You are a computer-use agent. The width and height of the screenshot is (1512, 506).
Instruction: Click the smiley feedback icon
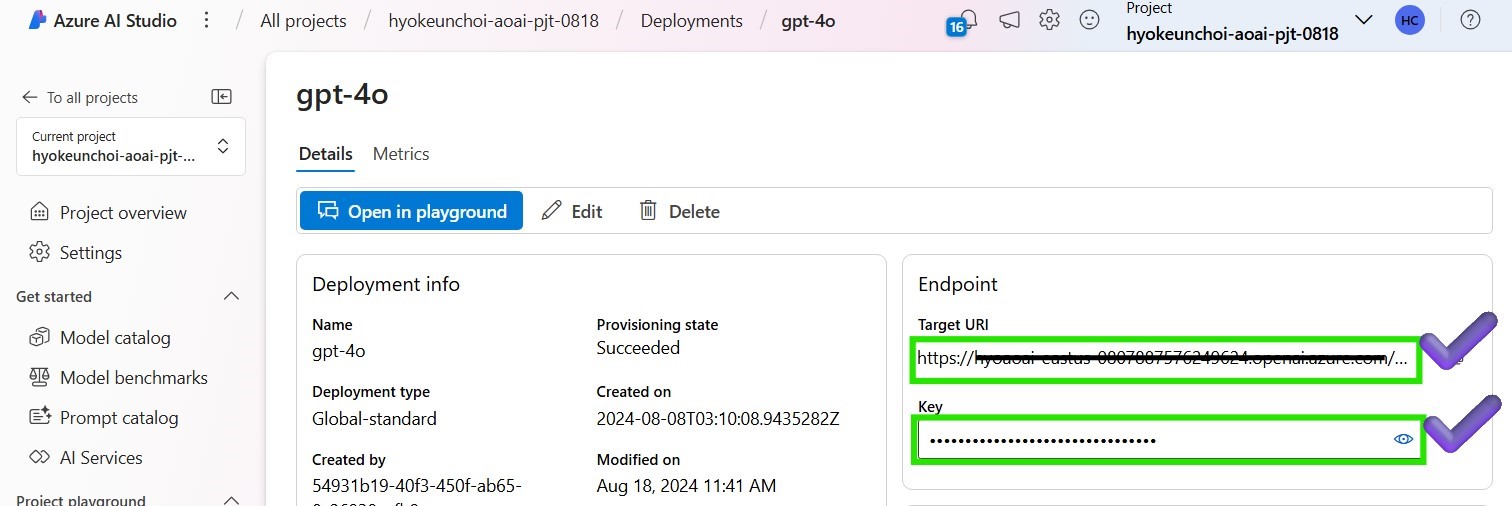(x=1090, y=20)
